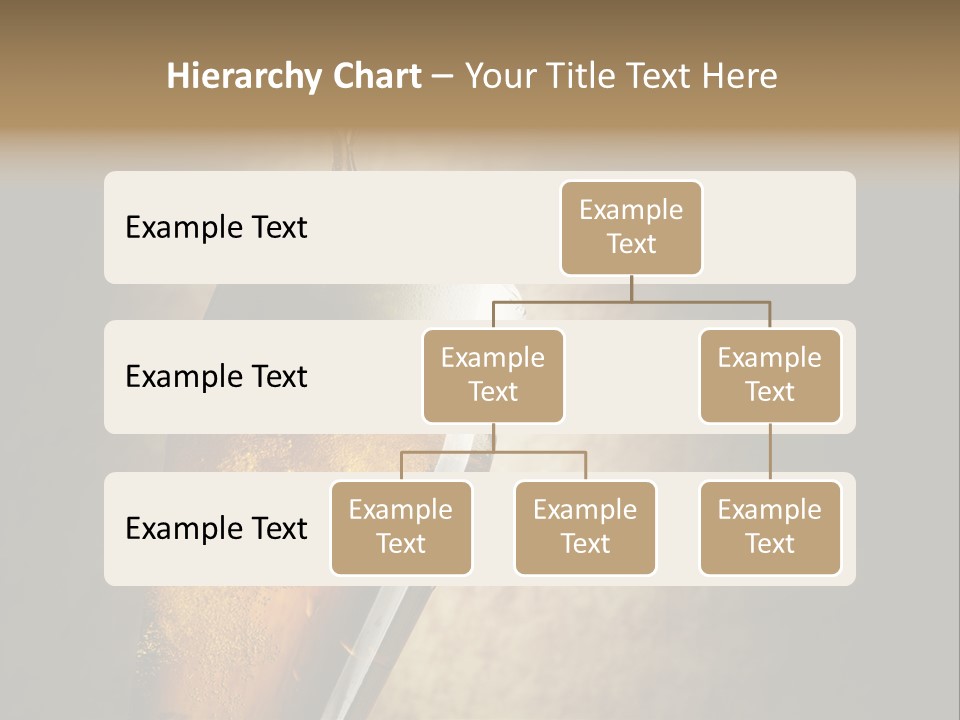This screenshot has height=720, width=960.
Task: Click the "Example Text" label in the second row
Action: coord(216,377)
